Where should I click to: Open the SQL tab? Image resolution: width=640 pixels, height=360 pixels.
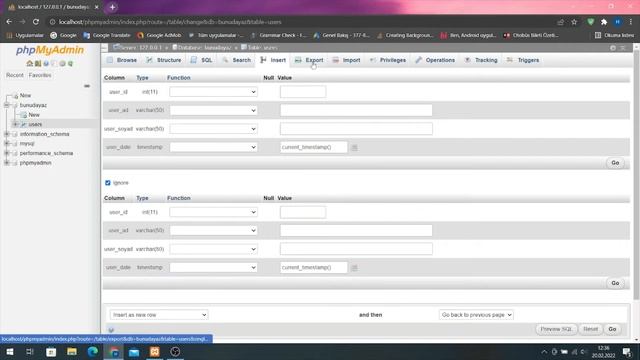202,60
